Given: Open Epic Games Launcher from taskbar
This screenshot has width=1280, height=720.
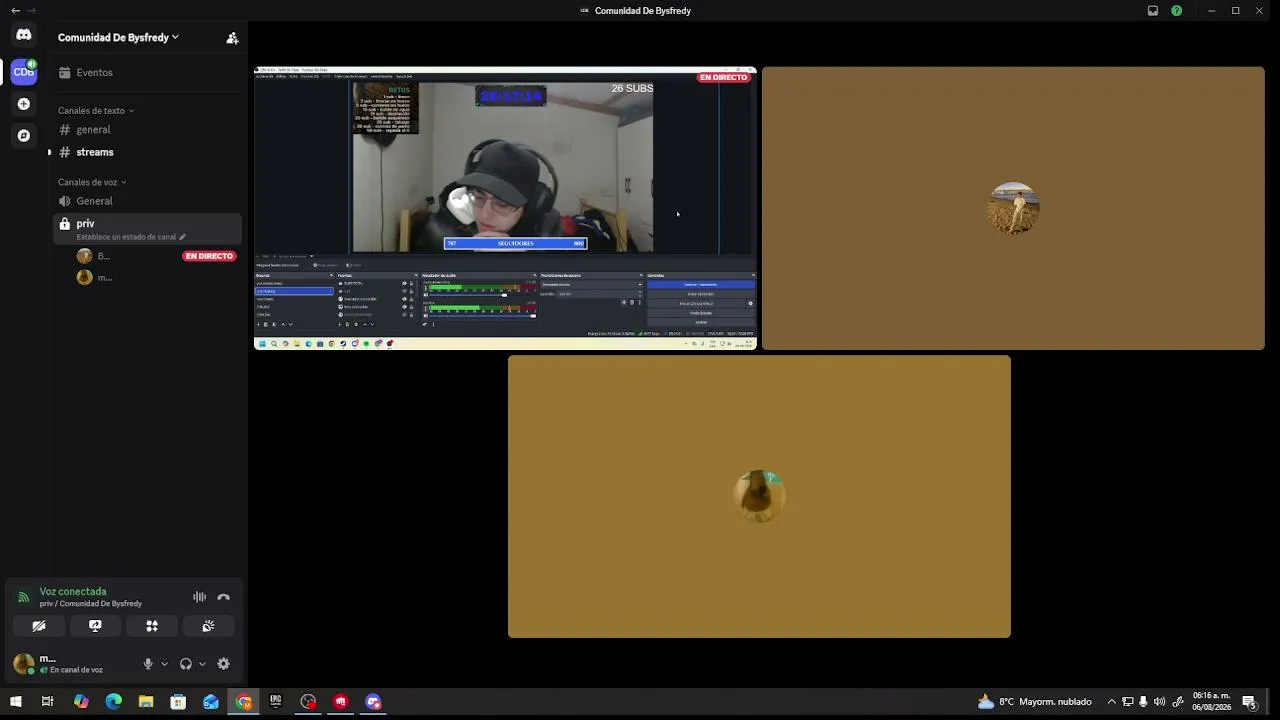Looking at the screenshot, I should point(276,702).
